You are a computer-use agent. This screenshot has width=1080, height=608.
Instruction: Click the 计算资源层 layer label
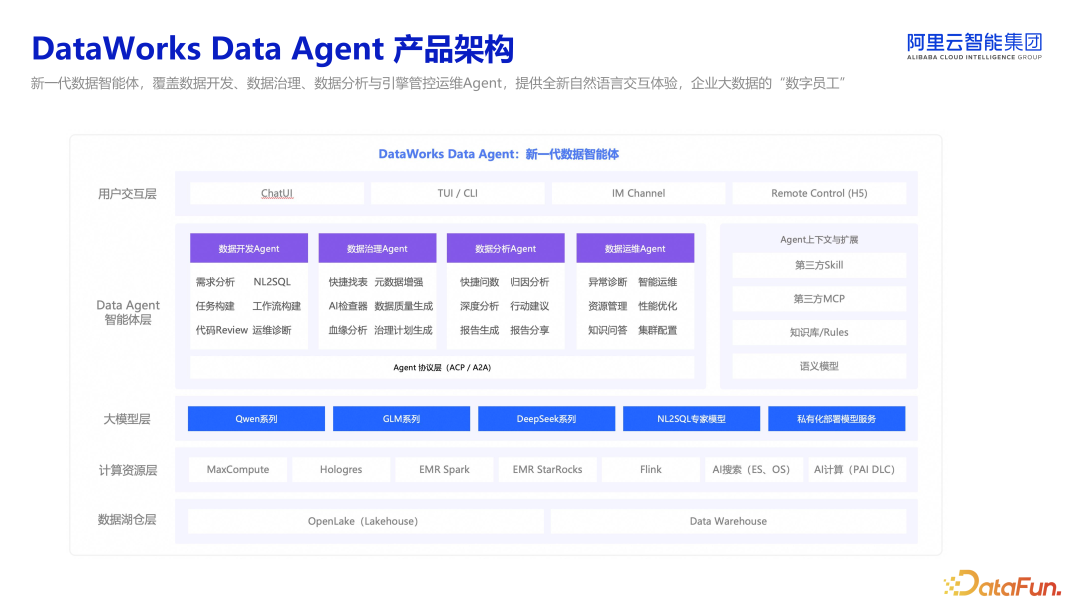(x=127, y=470)
